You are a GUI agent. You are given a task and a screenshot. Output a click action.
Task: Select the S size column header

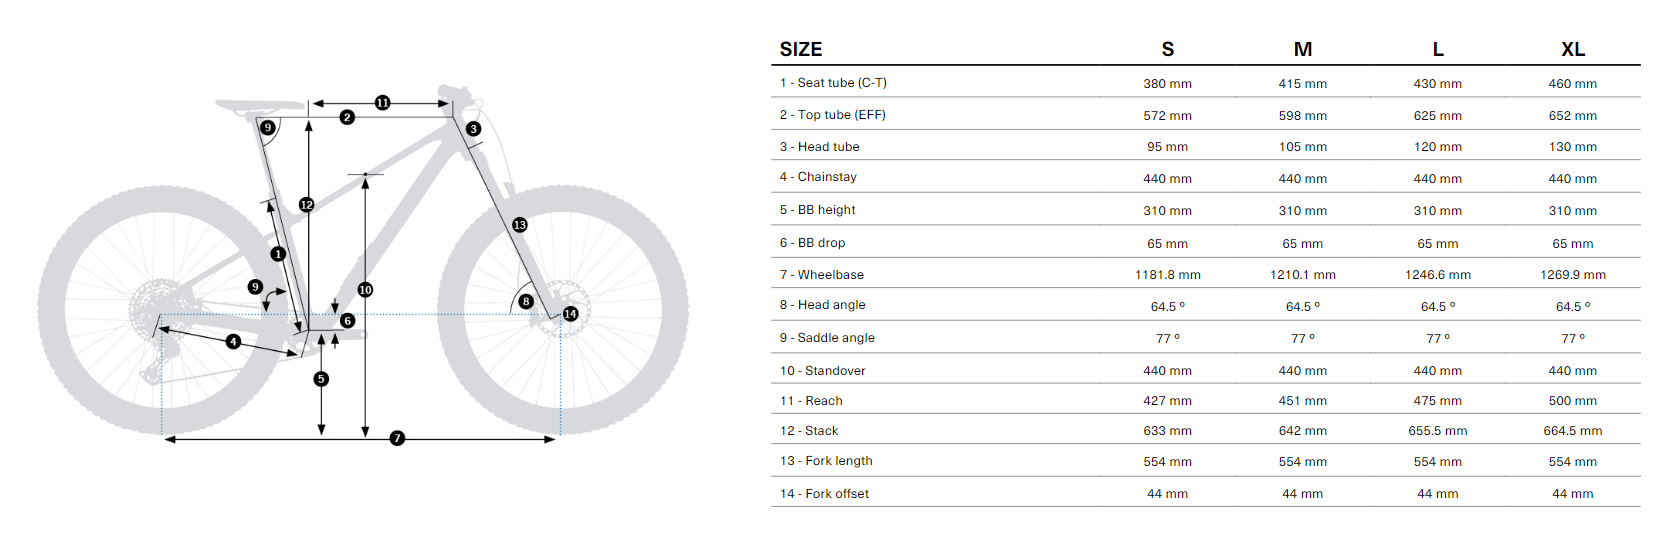[1167, 49]
